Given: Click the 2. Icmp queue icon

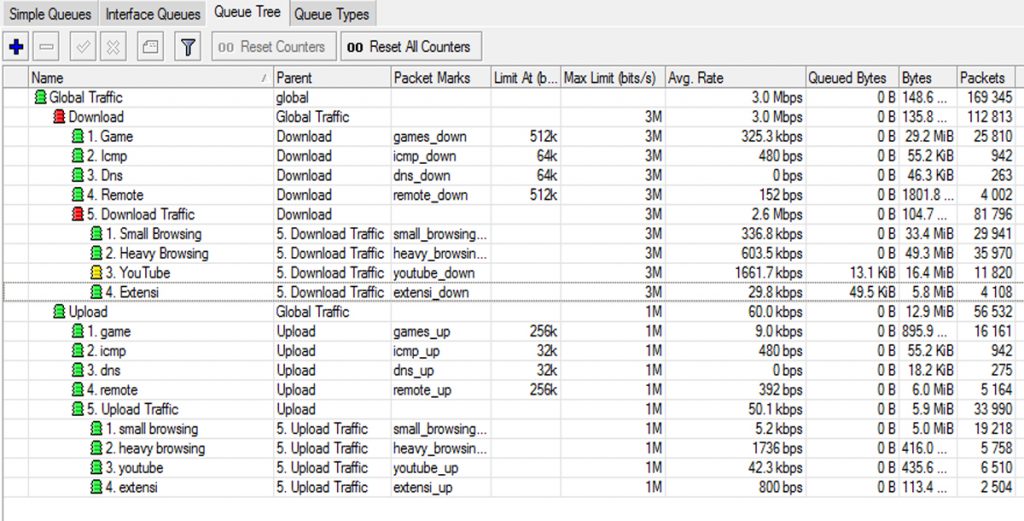Looking at the screenshot, I should 78,156.
